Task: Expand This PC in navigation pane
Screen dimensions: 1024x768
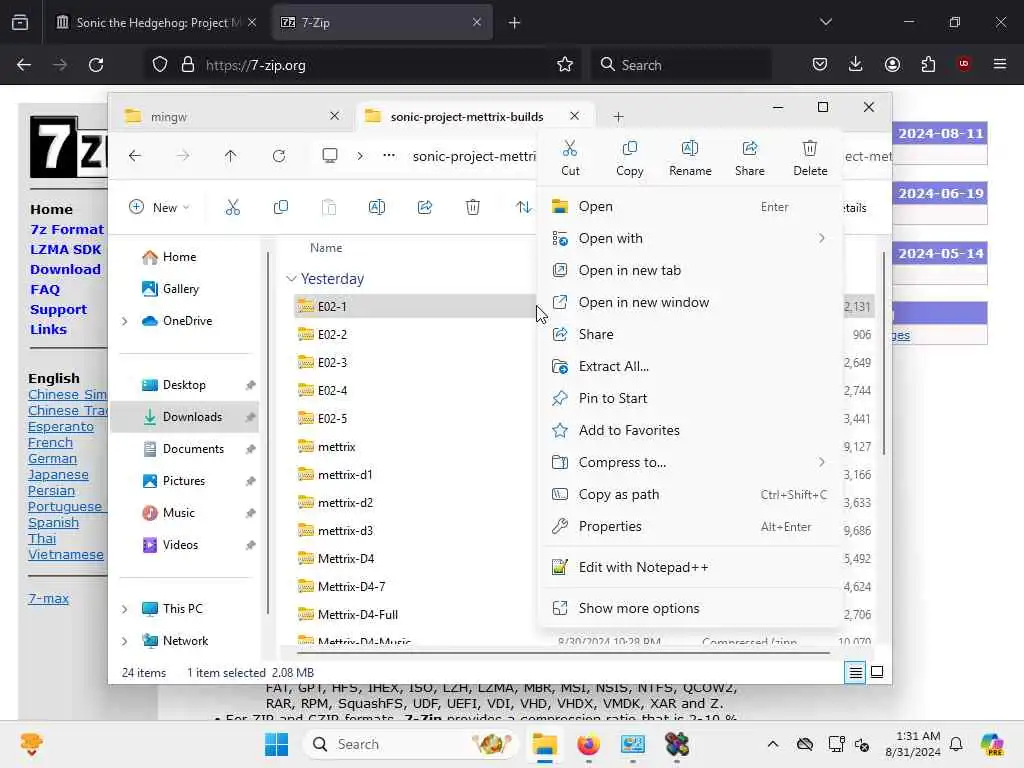Action: click(124, 609)
